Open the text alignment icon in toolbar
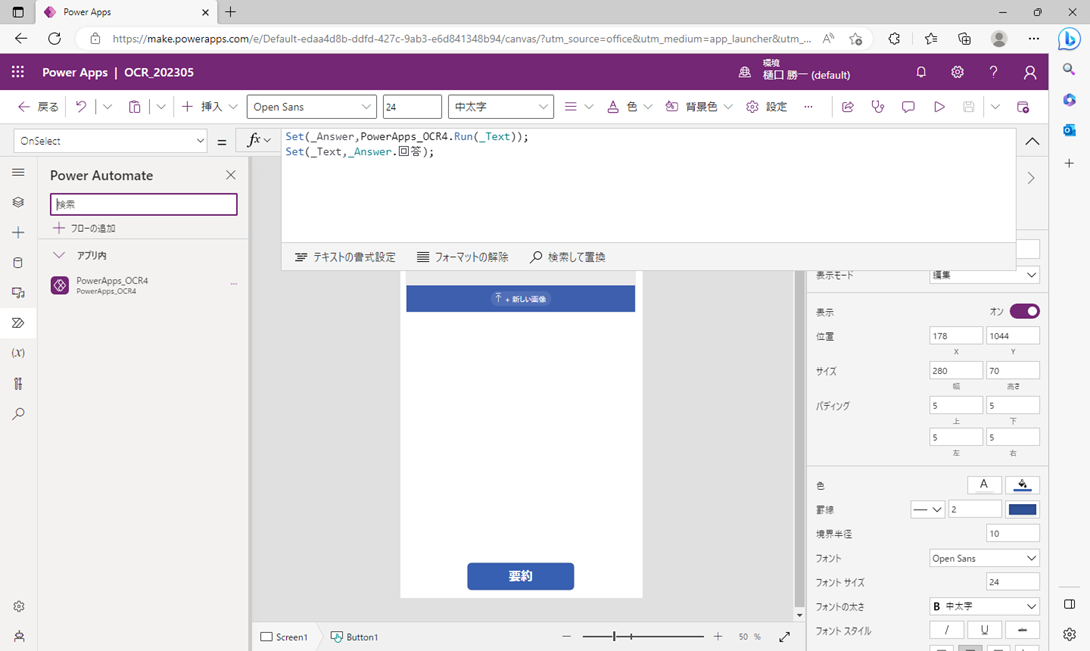Screen dimensions: 1090x651 pos(571,106)
